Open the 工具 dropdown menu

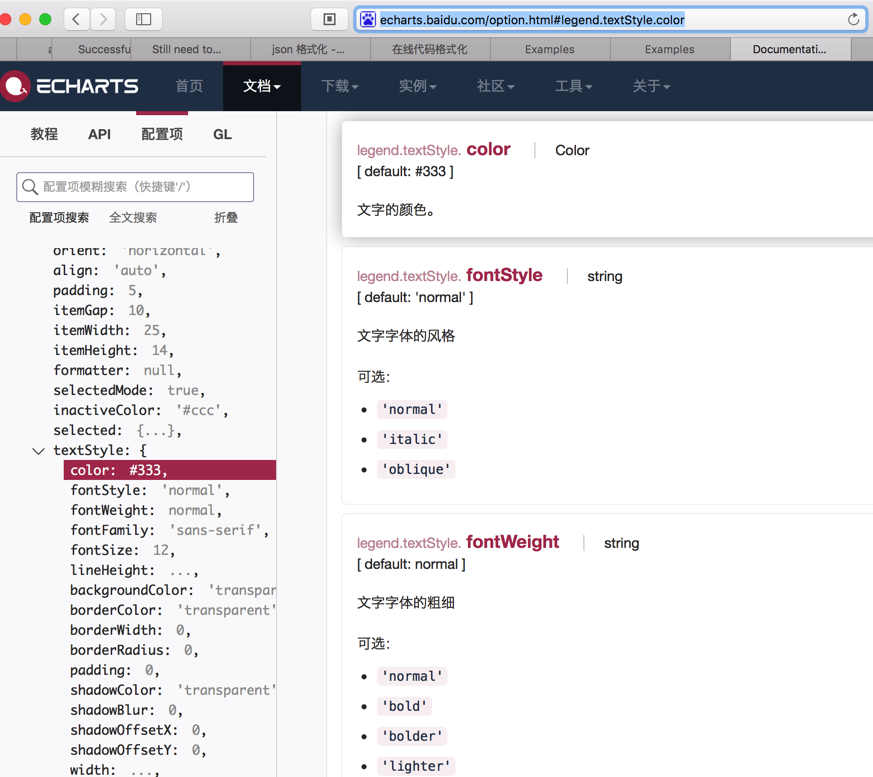[573, 86]
